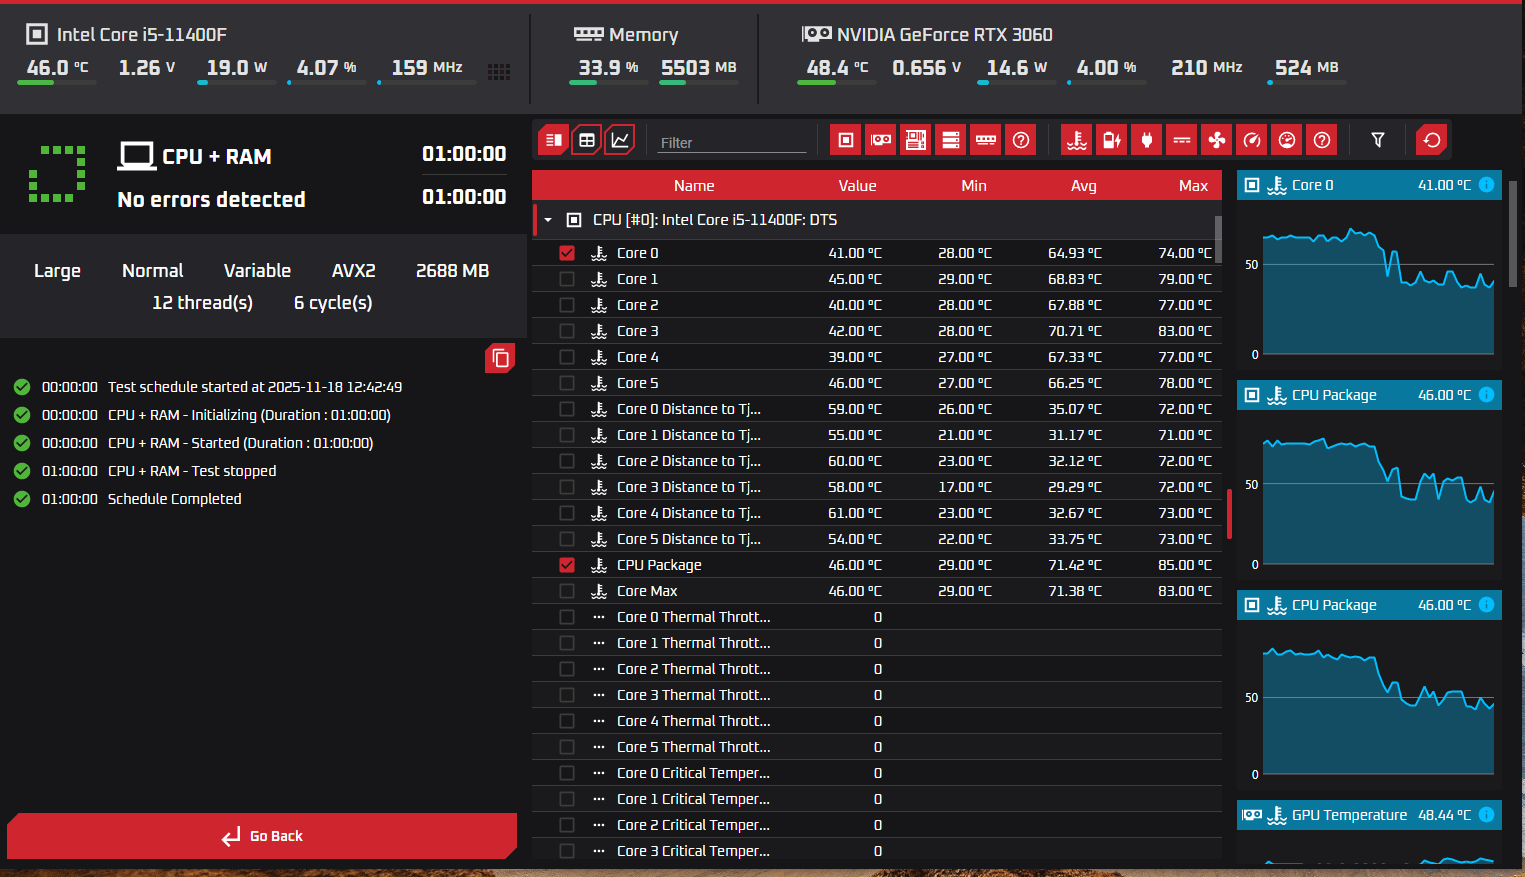
Task: Click the GPU sensor filter icon in toolbar
Action: [881, 140]
